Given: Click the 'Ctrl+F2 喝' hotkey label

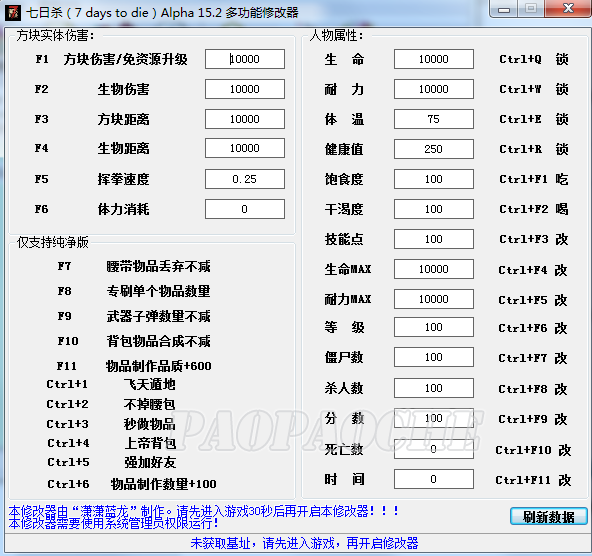Looking at the screenshot, I should point(533,209).
